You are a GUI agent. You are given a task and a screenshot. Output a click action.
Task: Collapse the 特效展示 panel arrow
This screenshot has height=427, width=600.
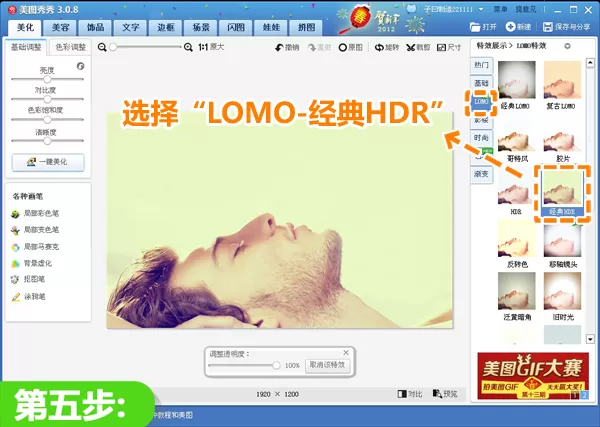click(x=567, y=46)
